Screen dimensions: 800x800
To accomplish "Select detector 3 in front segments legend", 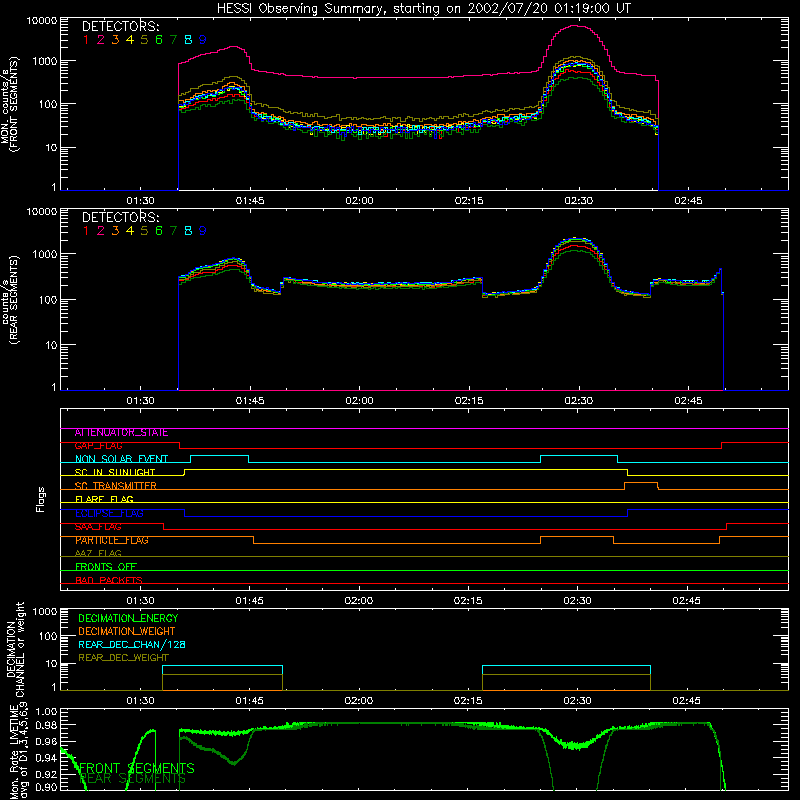I will pyautogui.click(x=115, y=40).
